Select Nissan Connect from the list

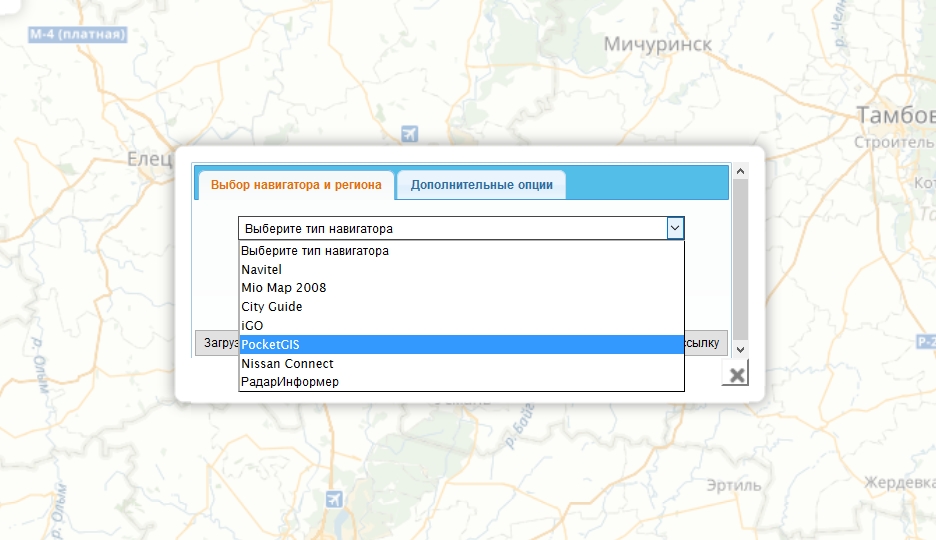click(x=288, y=364)
